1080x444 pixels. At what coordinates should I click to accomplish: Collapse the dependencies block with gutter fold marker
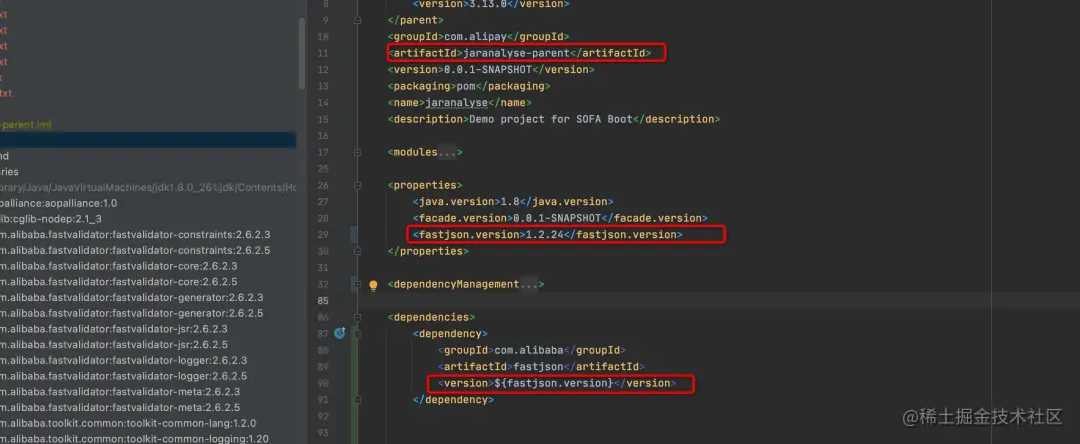point(357,317)
